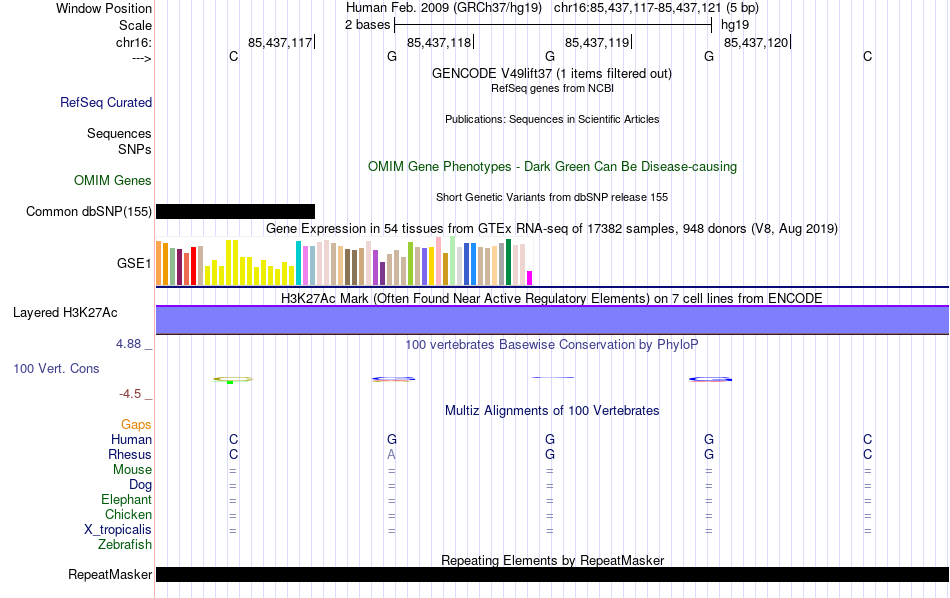
Task: Click the OMIM Genes track label
Action: [113, 181]
